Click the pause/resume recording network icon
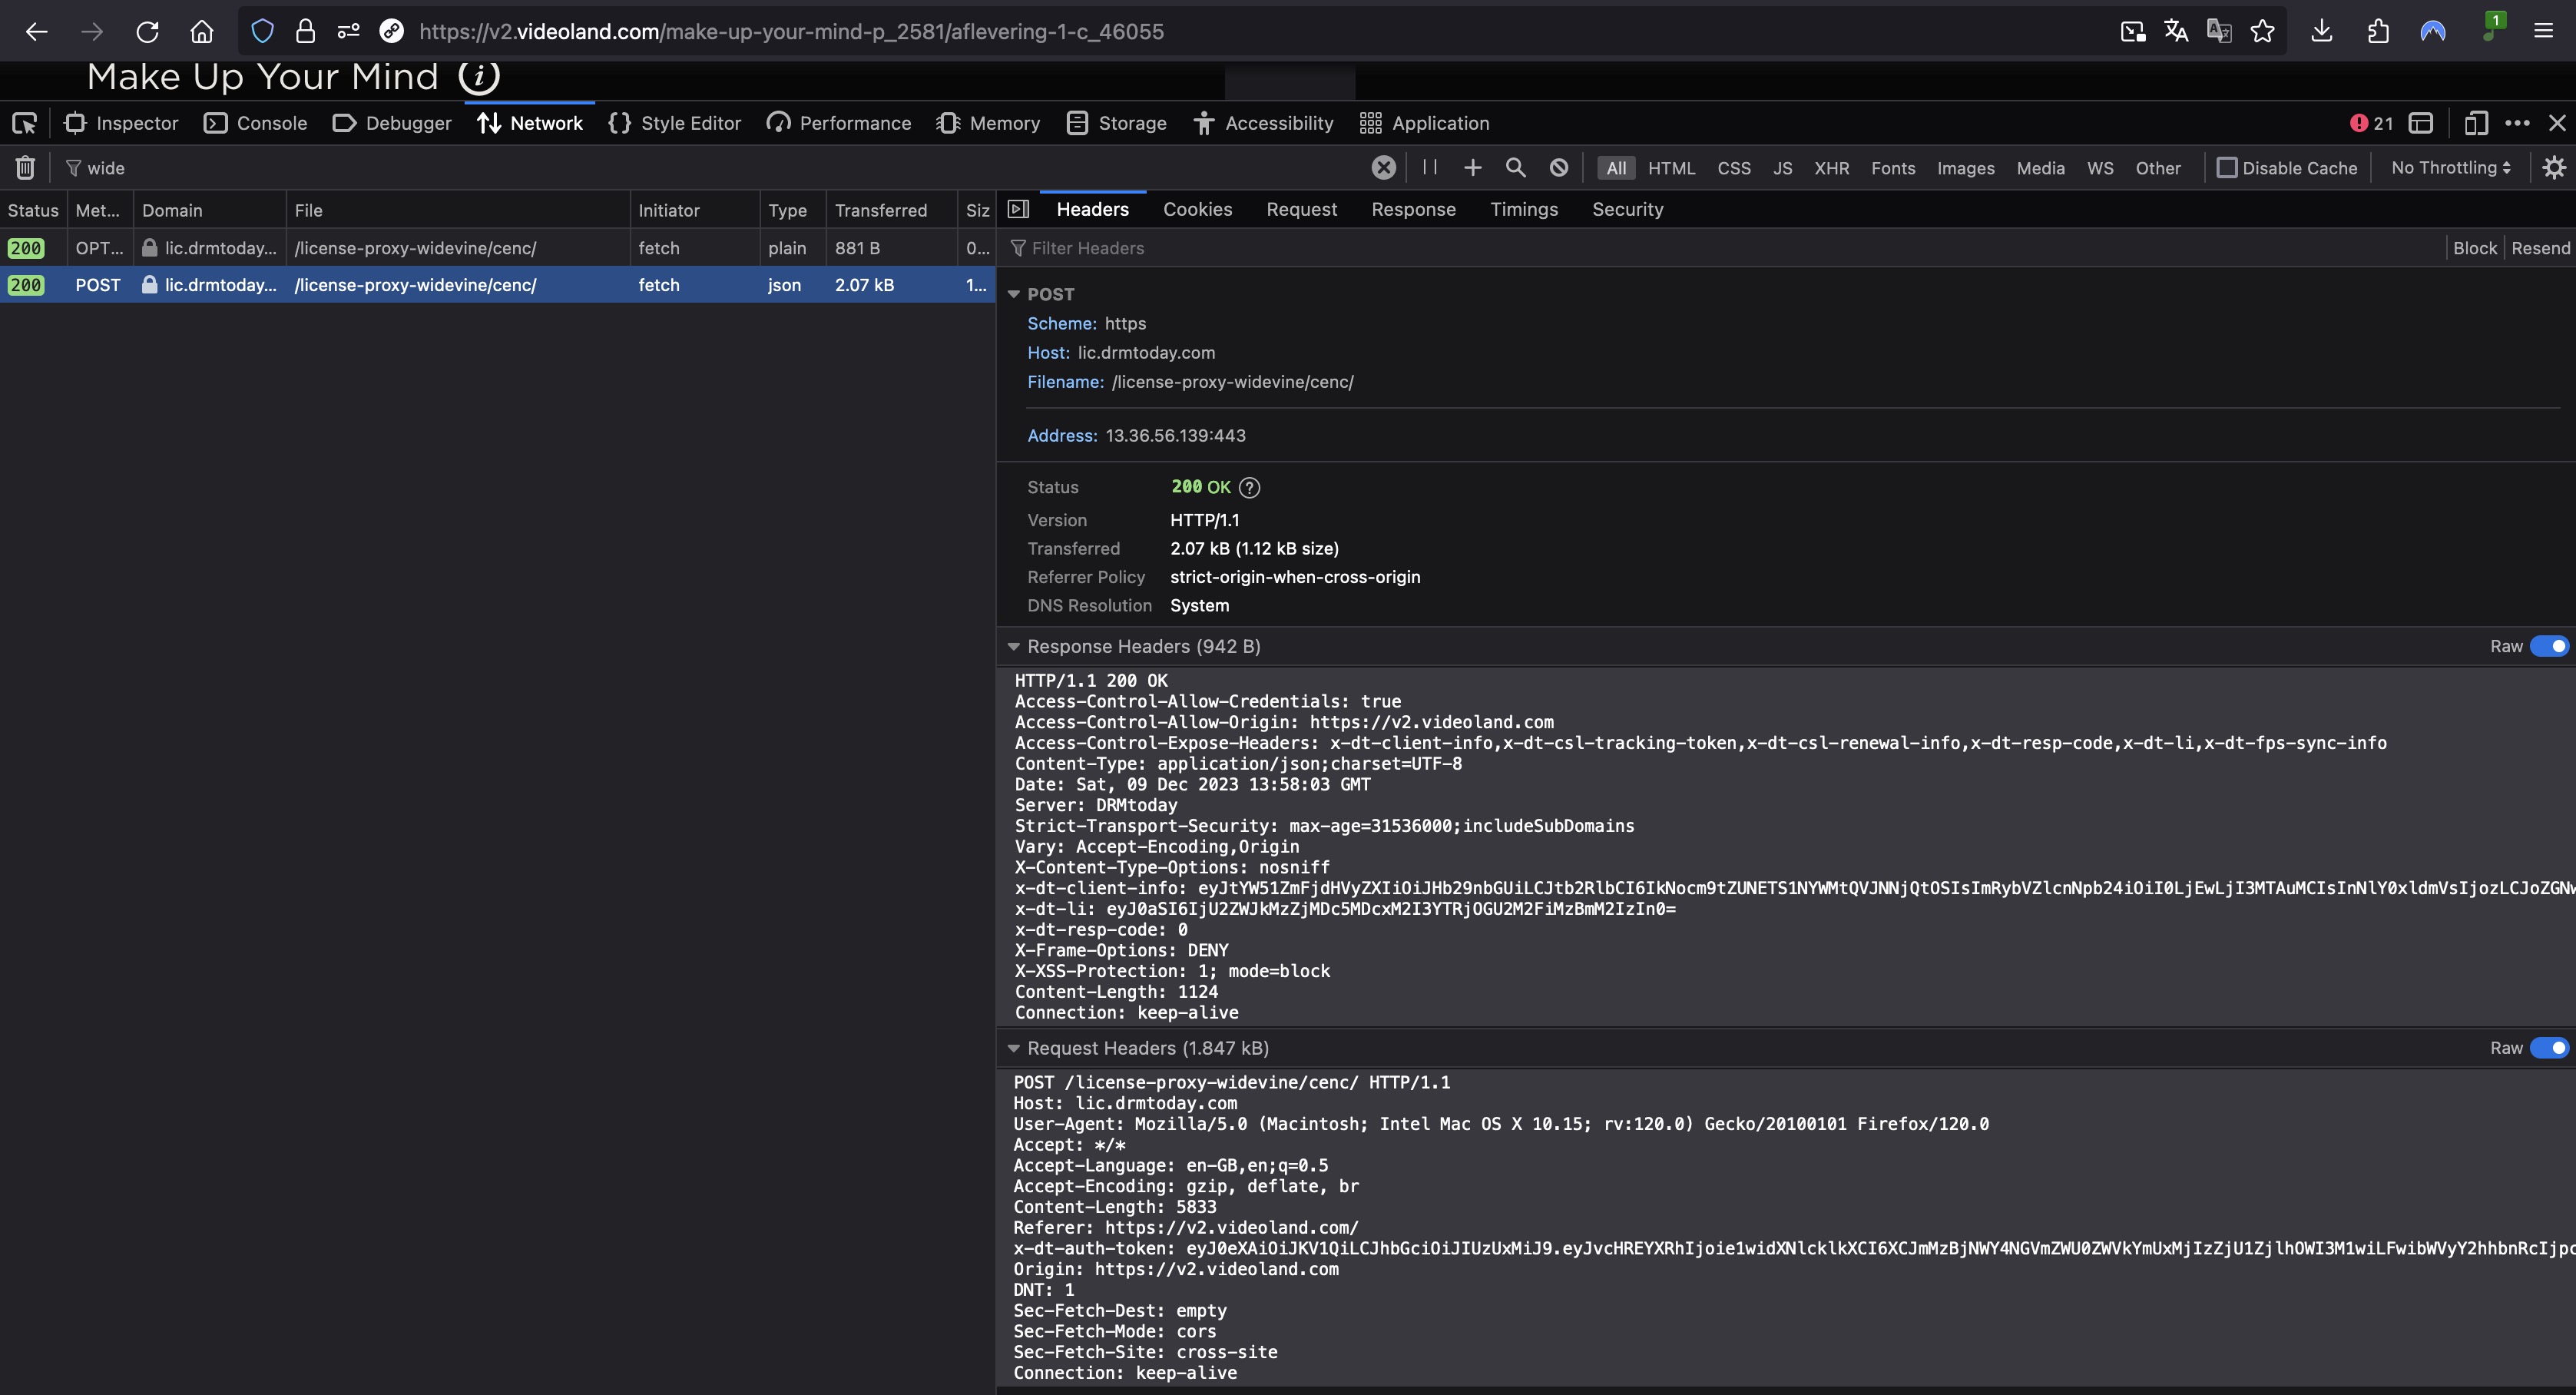This screenshot has height=1395, width=2576. (1430, 168)
